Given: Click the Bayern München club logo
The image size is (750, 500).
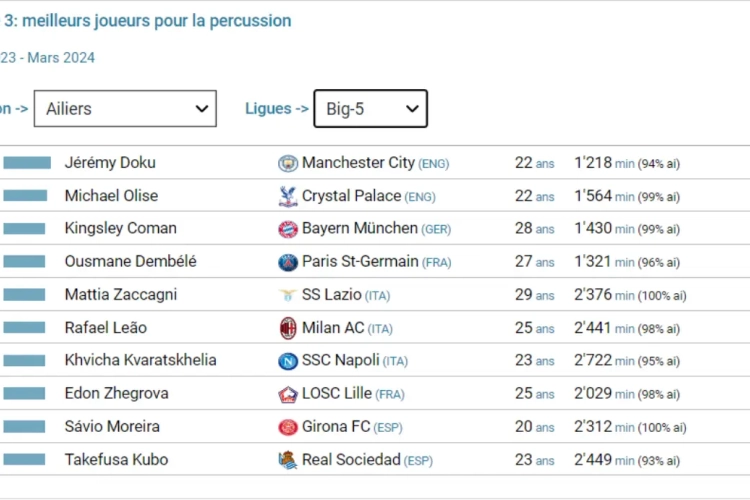Looking at the screenshot, I should pyautogui.click(x=288, y=229).
